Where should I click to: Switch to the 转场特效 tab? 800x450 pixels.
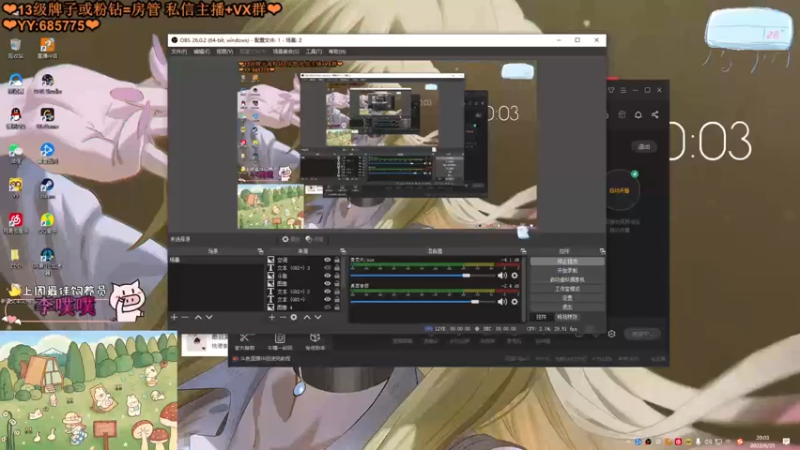tap(567, 317)
